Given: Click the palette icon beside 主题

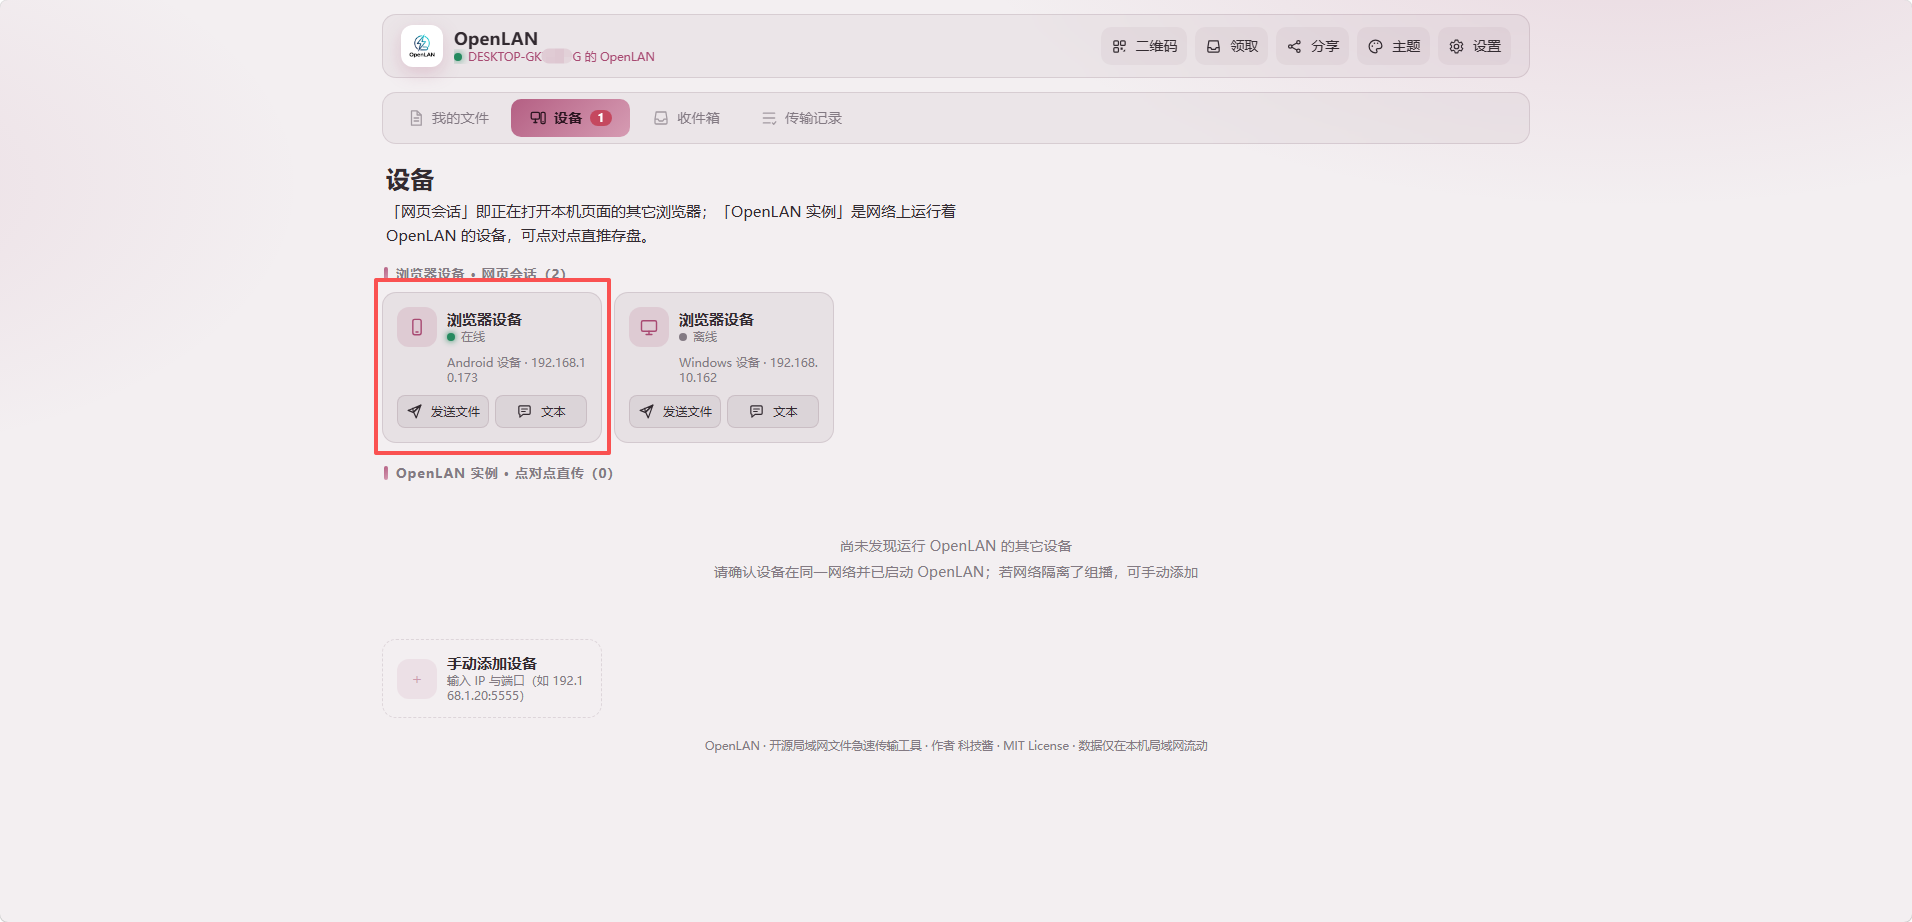Looking at the screenshot, I should pos(1375,46).
